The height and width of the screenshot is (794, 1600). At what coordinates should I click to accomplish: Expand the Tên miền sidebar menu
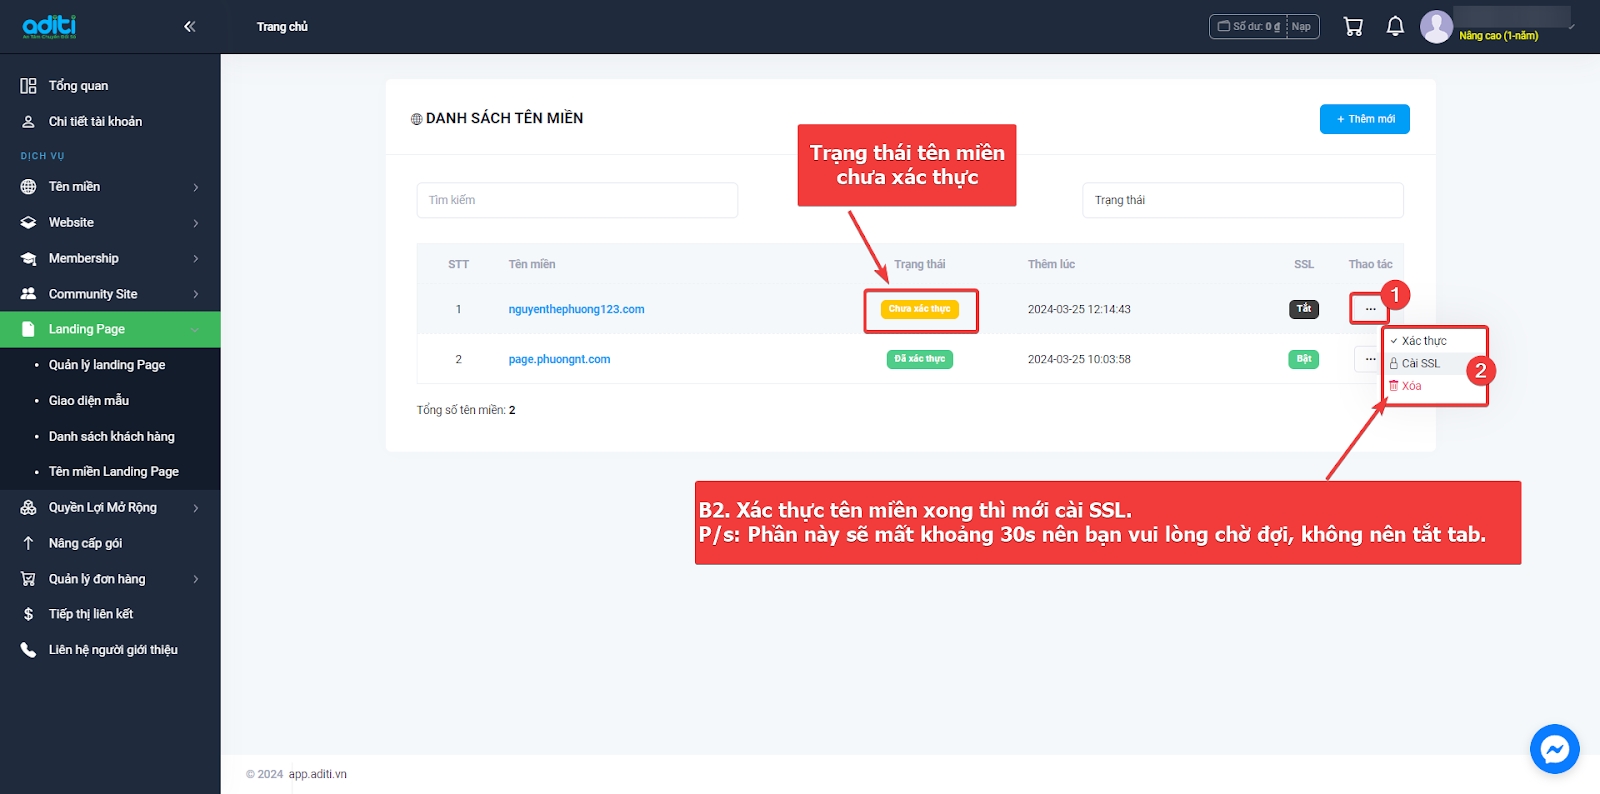[110, 187]
